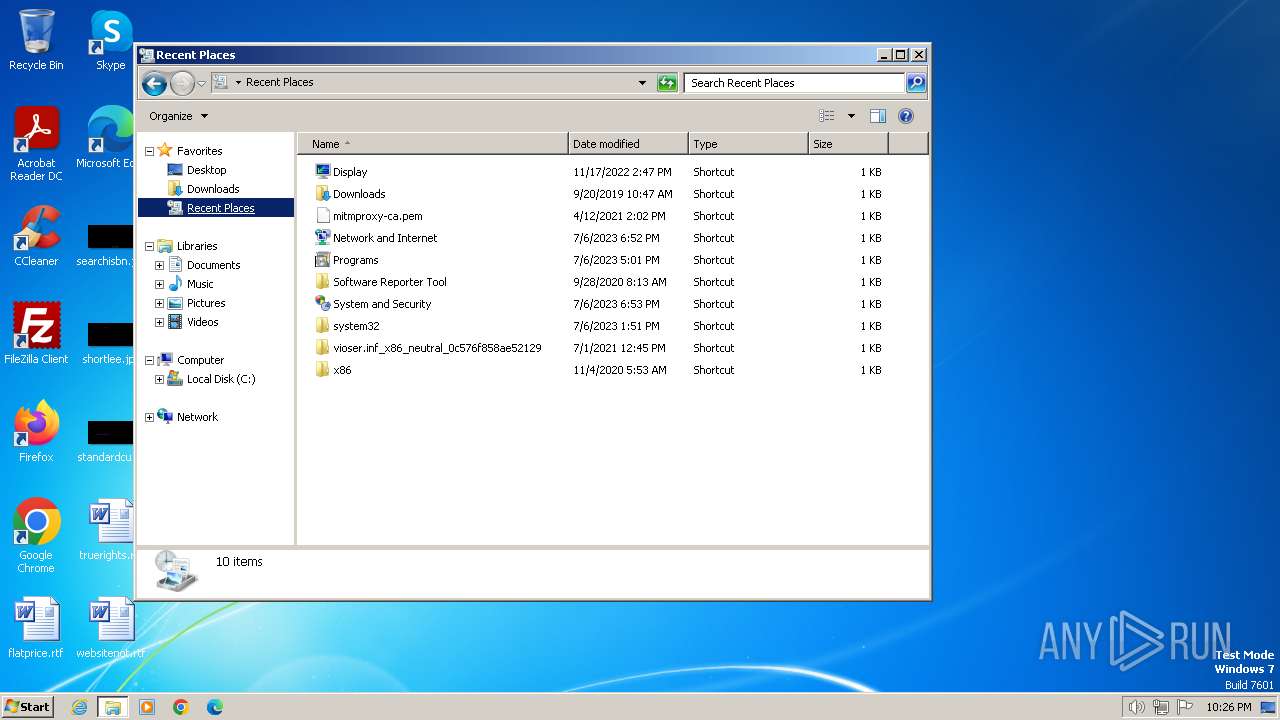The height and width of the screenshot is (720, 1280).
Task: Sort by the Name column header
Action: [432, 144]
